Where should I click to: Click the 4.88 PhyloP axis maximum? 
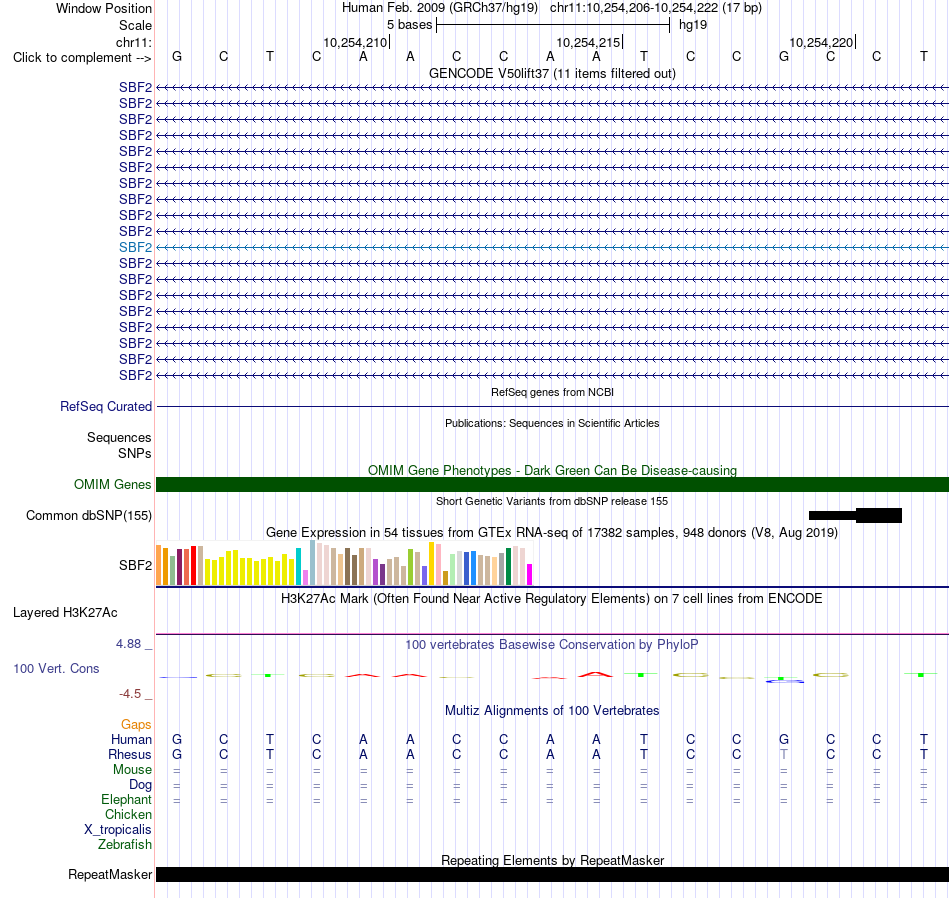[128, 644]
